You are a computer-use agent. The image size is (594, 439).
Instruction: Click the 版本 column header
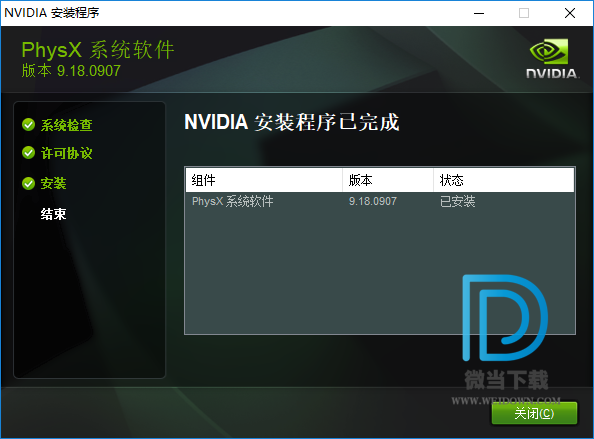point(388,180)
